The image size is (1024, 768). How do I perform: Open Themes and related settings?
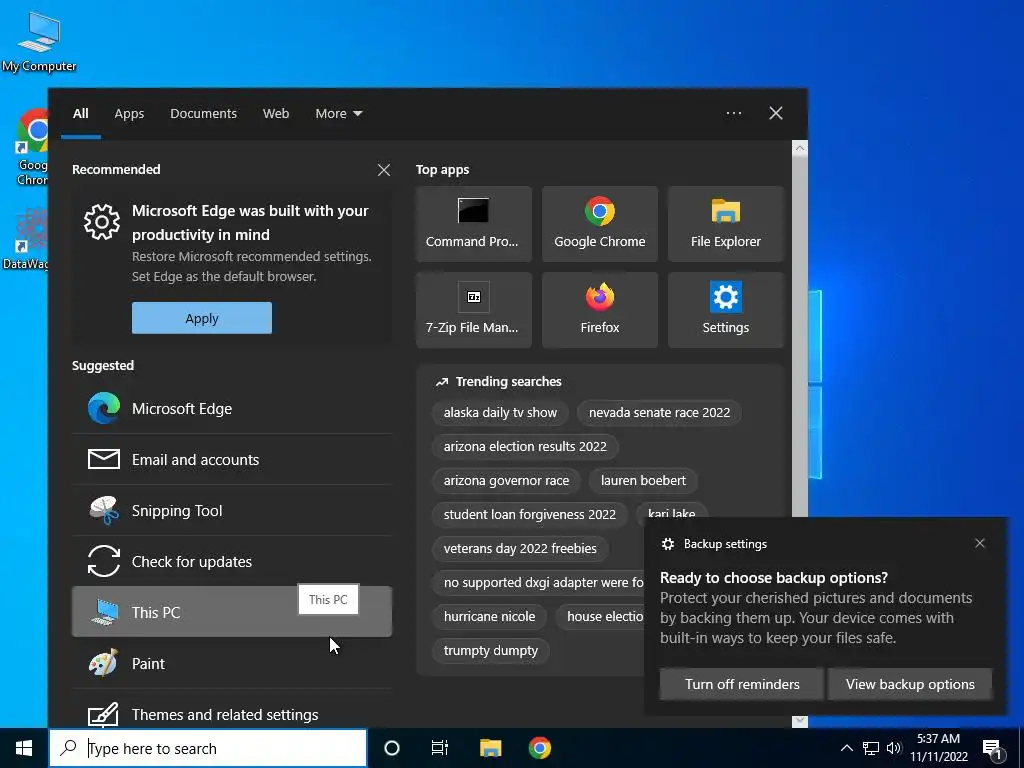tap(232, 714)
